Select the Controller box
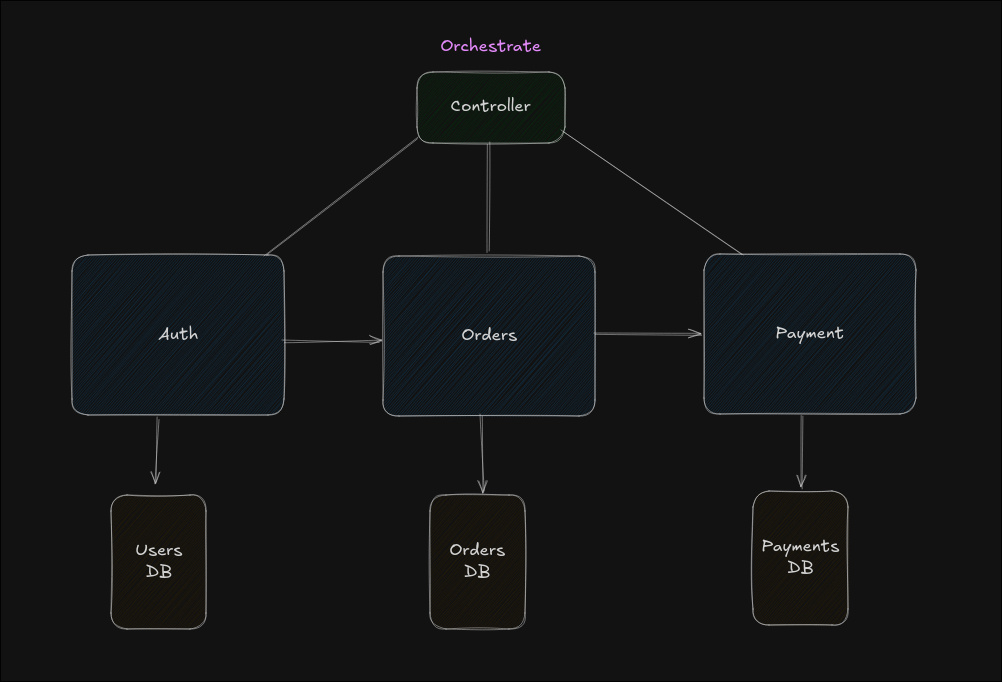Screen dimensions: 1002x682 [490, 107]
